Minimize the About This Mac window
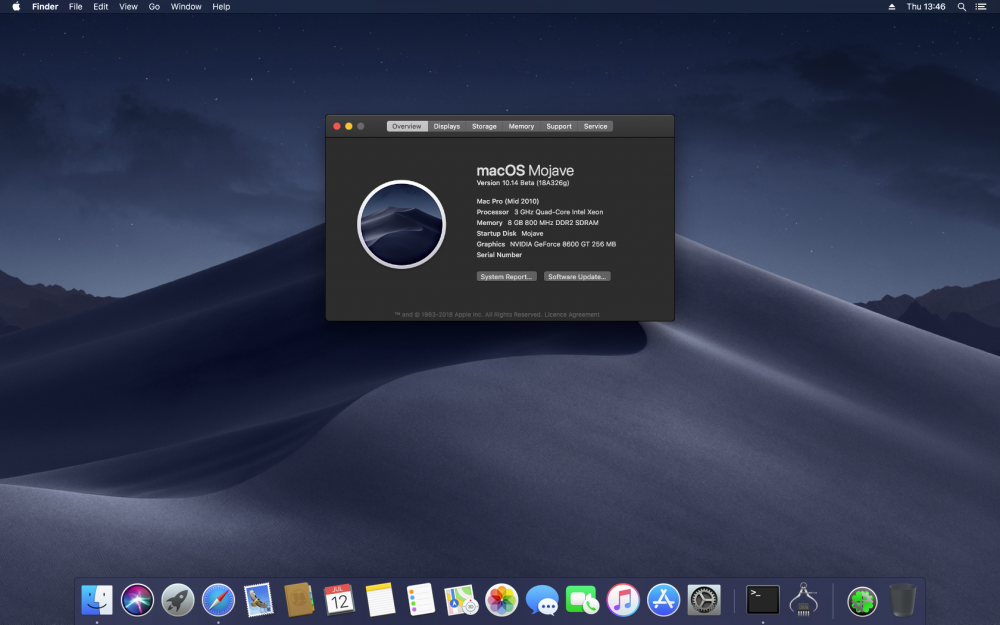 pos(349,126)
